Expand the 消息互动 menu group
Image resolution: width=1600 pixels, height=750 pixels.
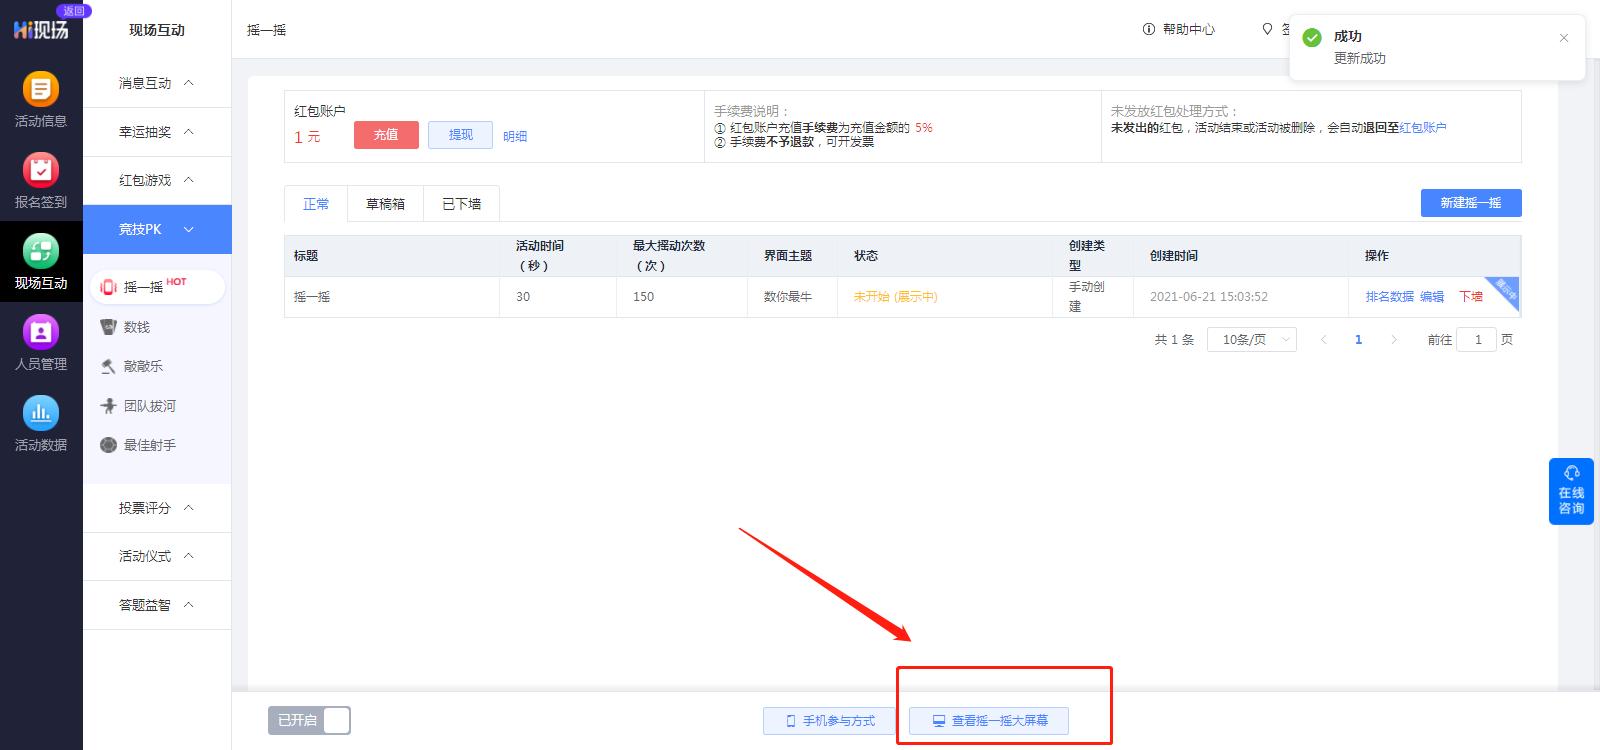[x=157, y=83]
